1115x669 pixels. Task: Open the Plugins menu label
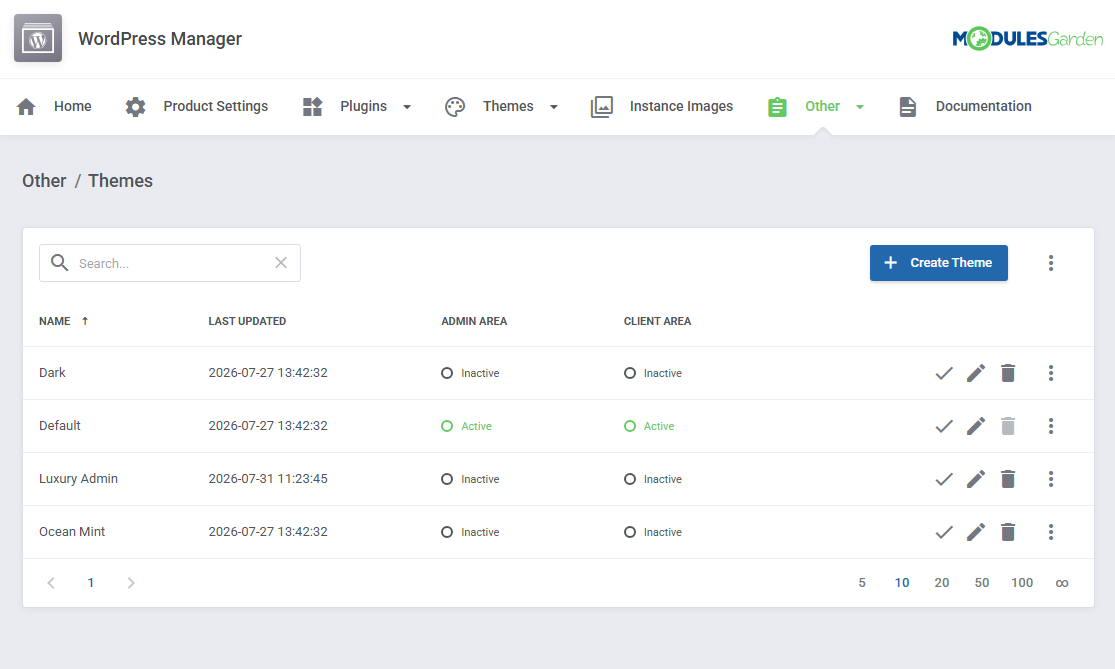pos(363,107)
